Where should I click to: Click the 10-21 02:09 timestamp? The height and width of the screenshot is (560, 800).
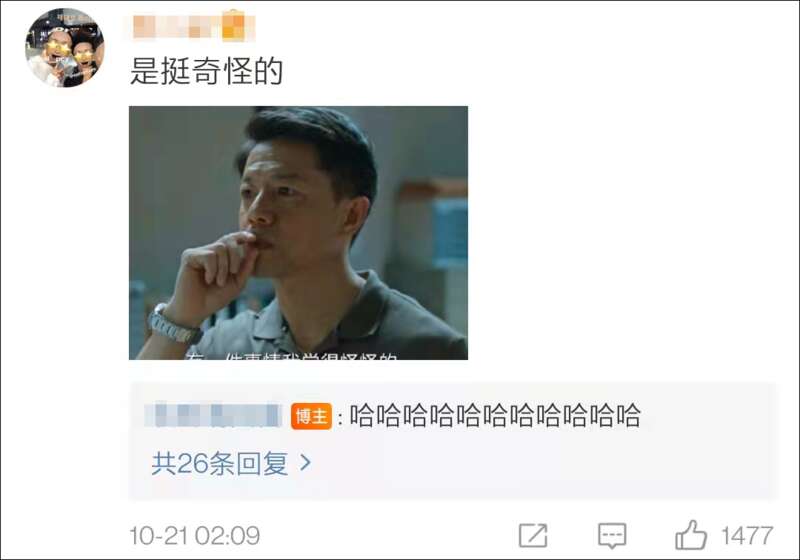(194, 536)
